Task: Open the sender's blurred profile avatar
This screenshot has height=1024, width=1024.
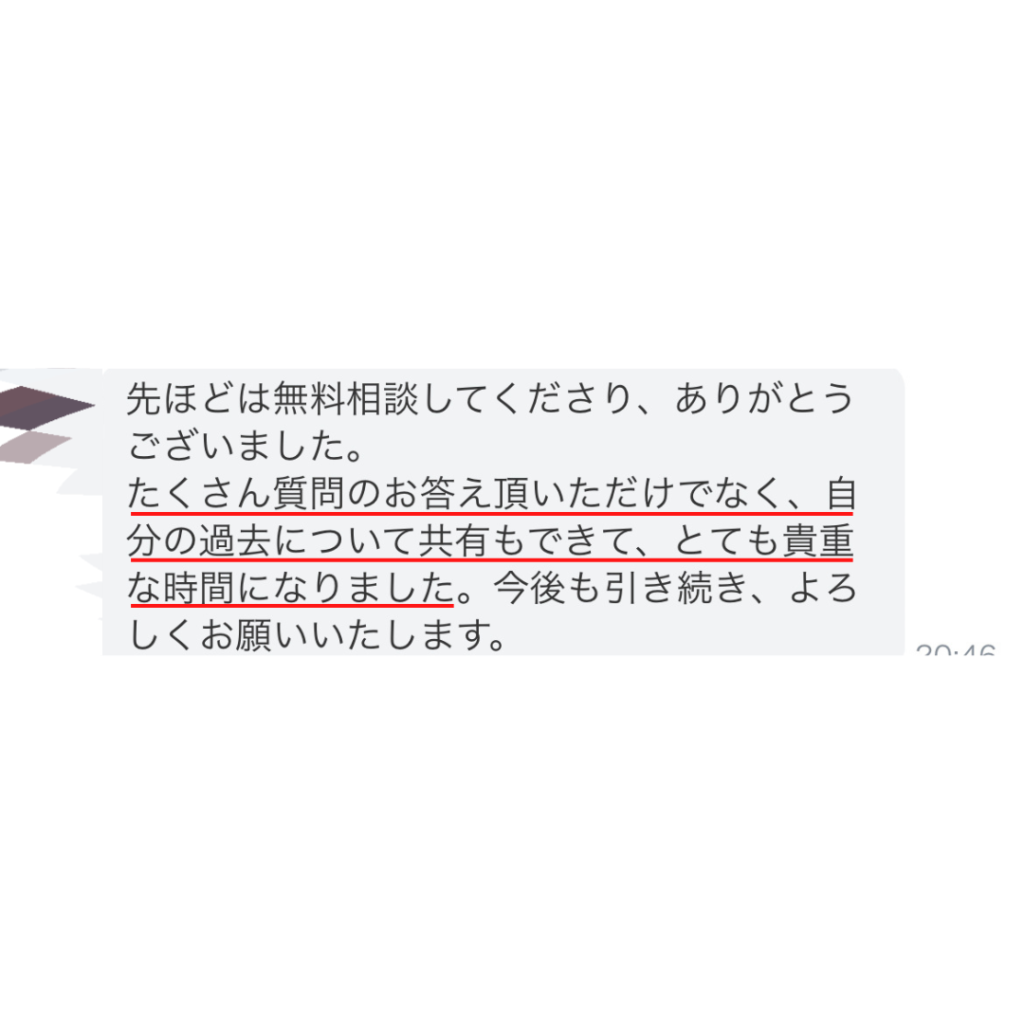Action: click(x=46, y=406)
